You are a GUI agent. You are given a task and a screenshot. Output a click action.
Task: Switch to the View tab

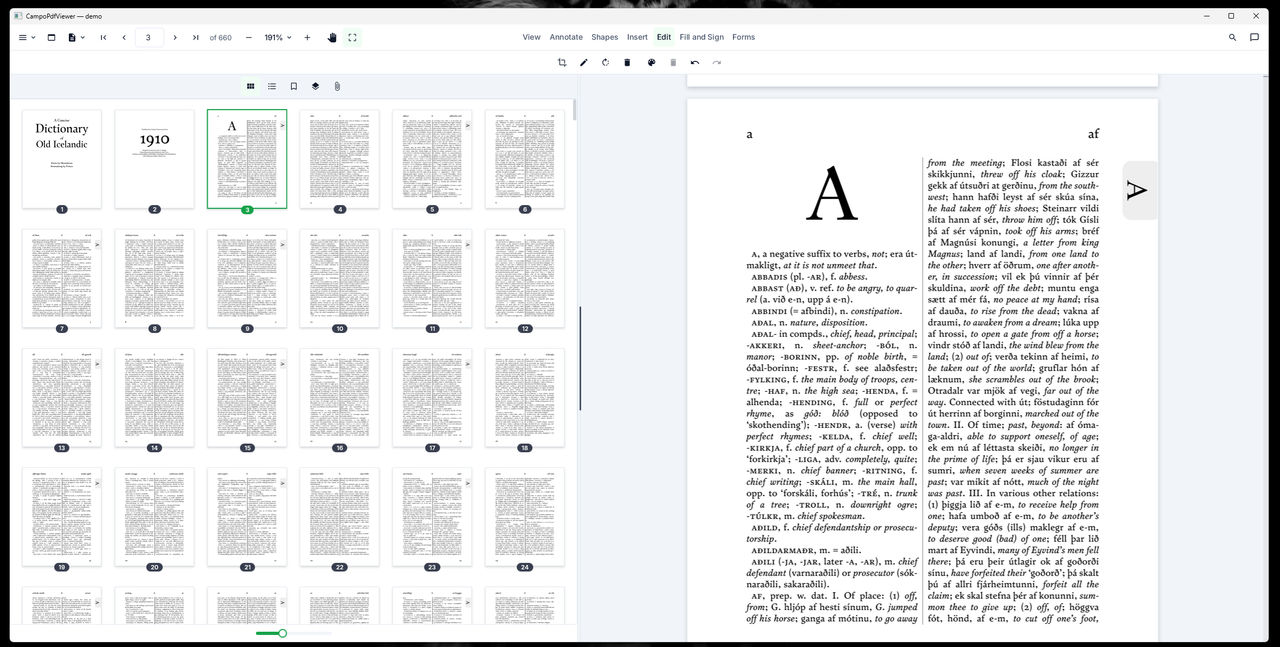531,37
